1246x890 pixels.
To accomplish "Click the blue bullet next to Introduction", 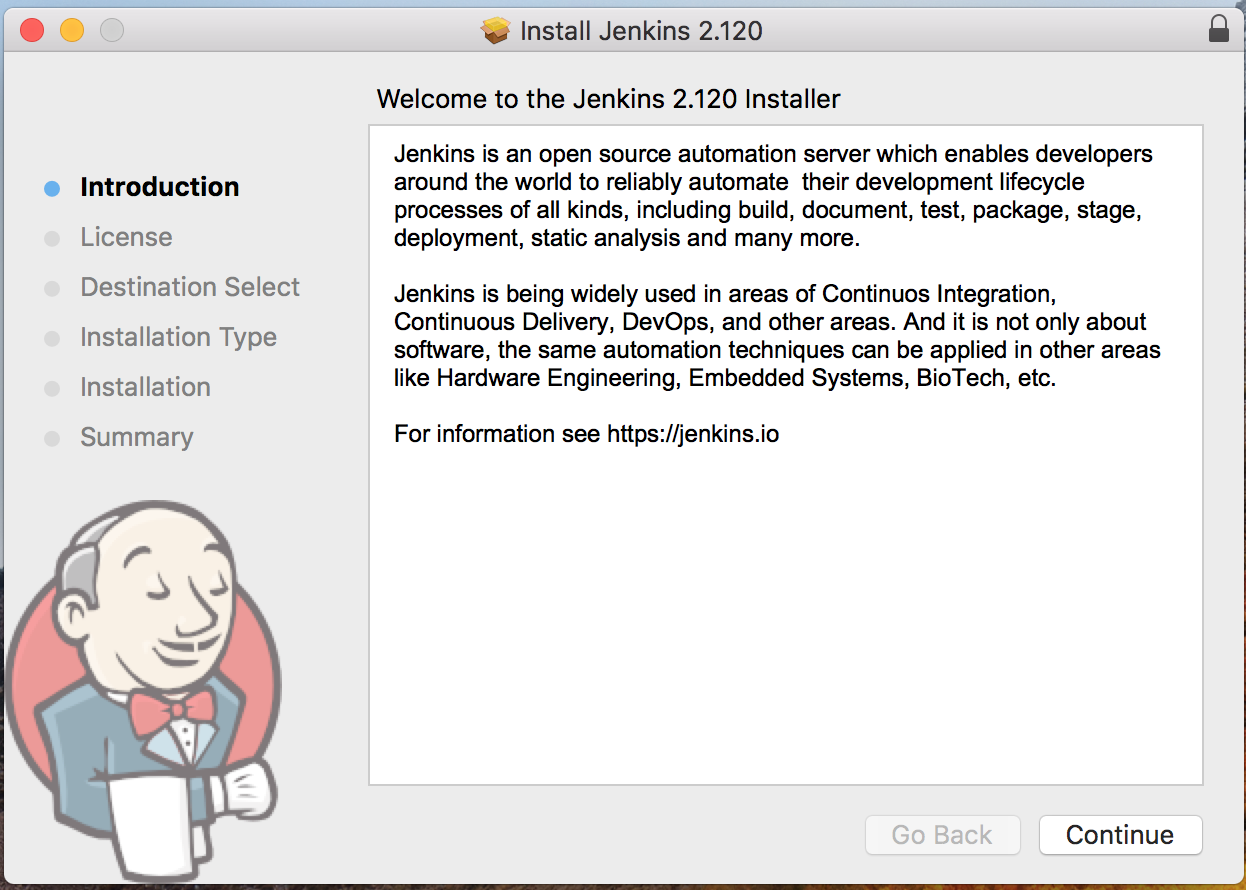I will point(52,188).
